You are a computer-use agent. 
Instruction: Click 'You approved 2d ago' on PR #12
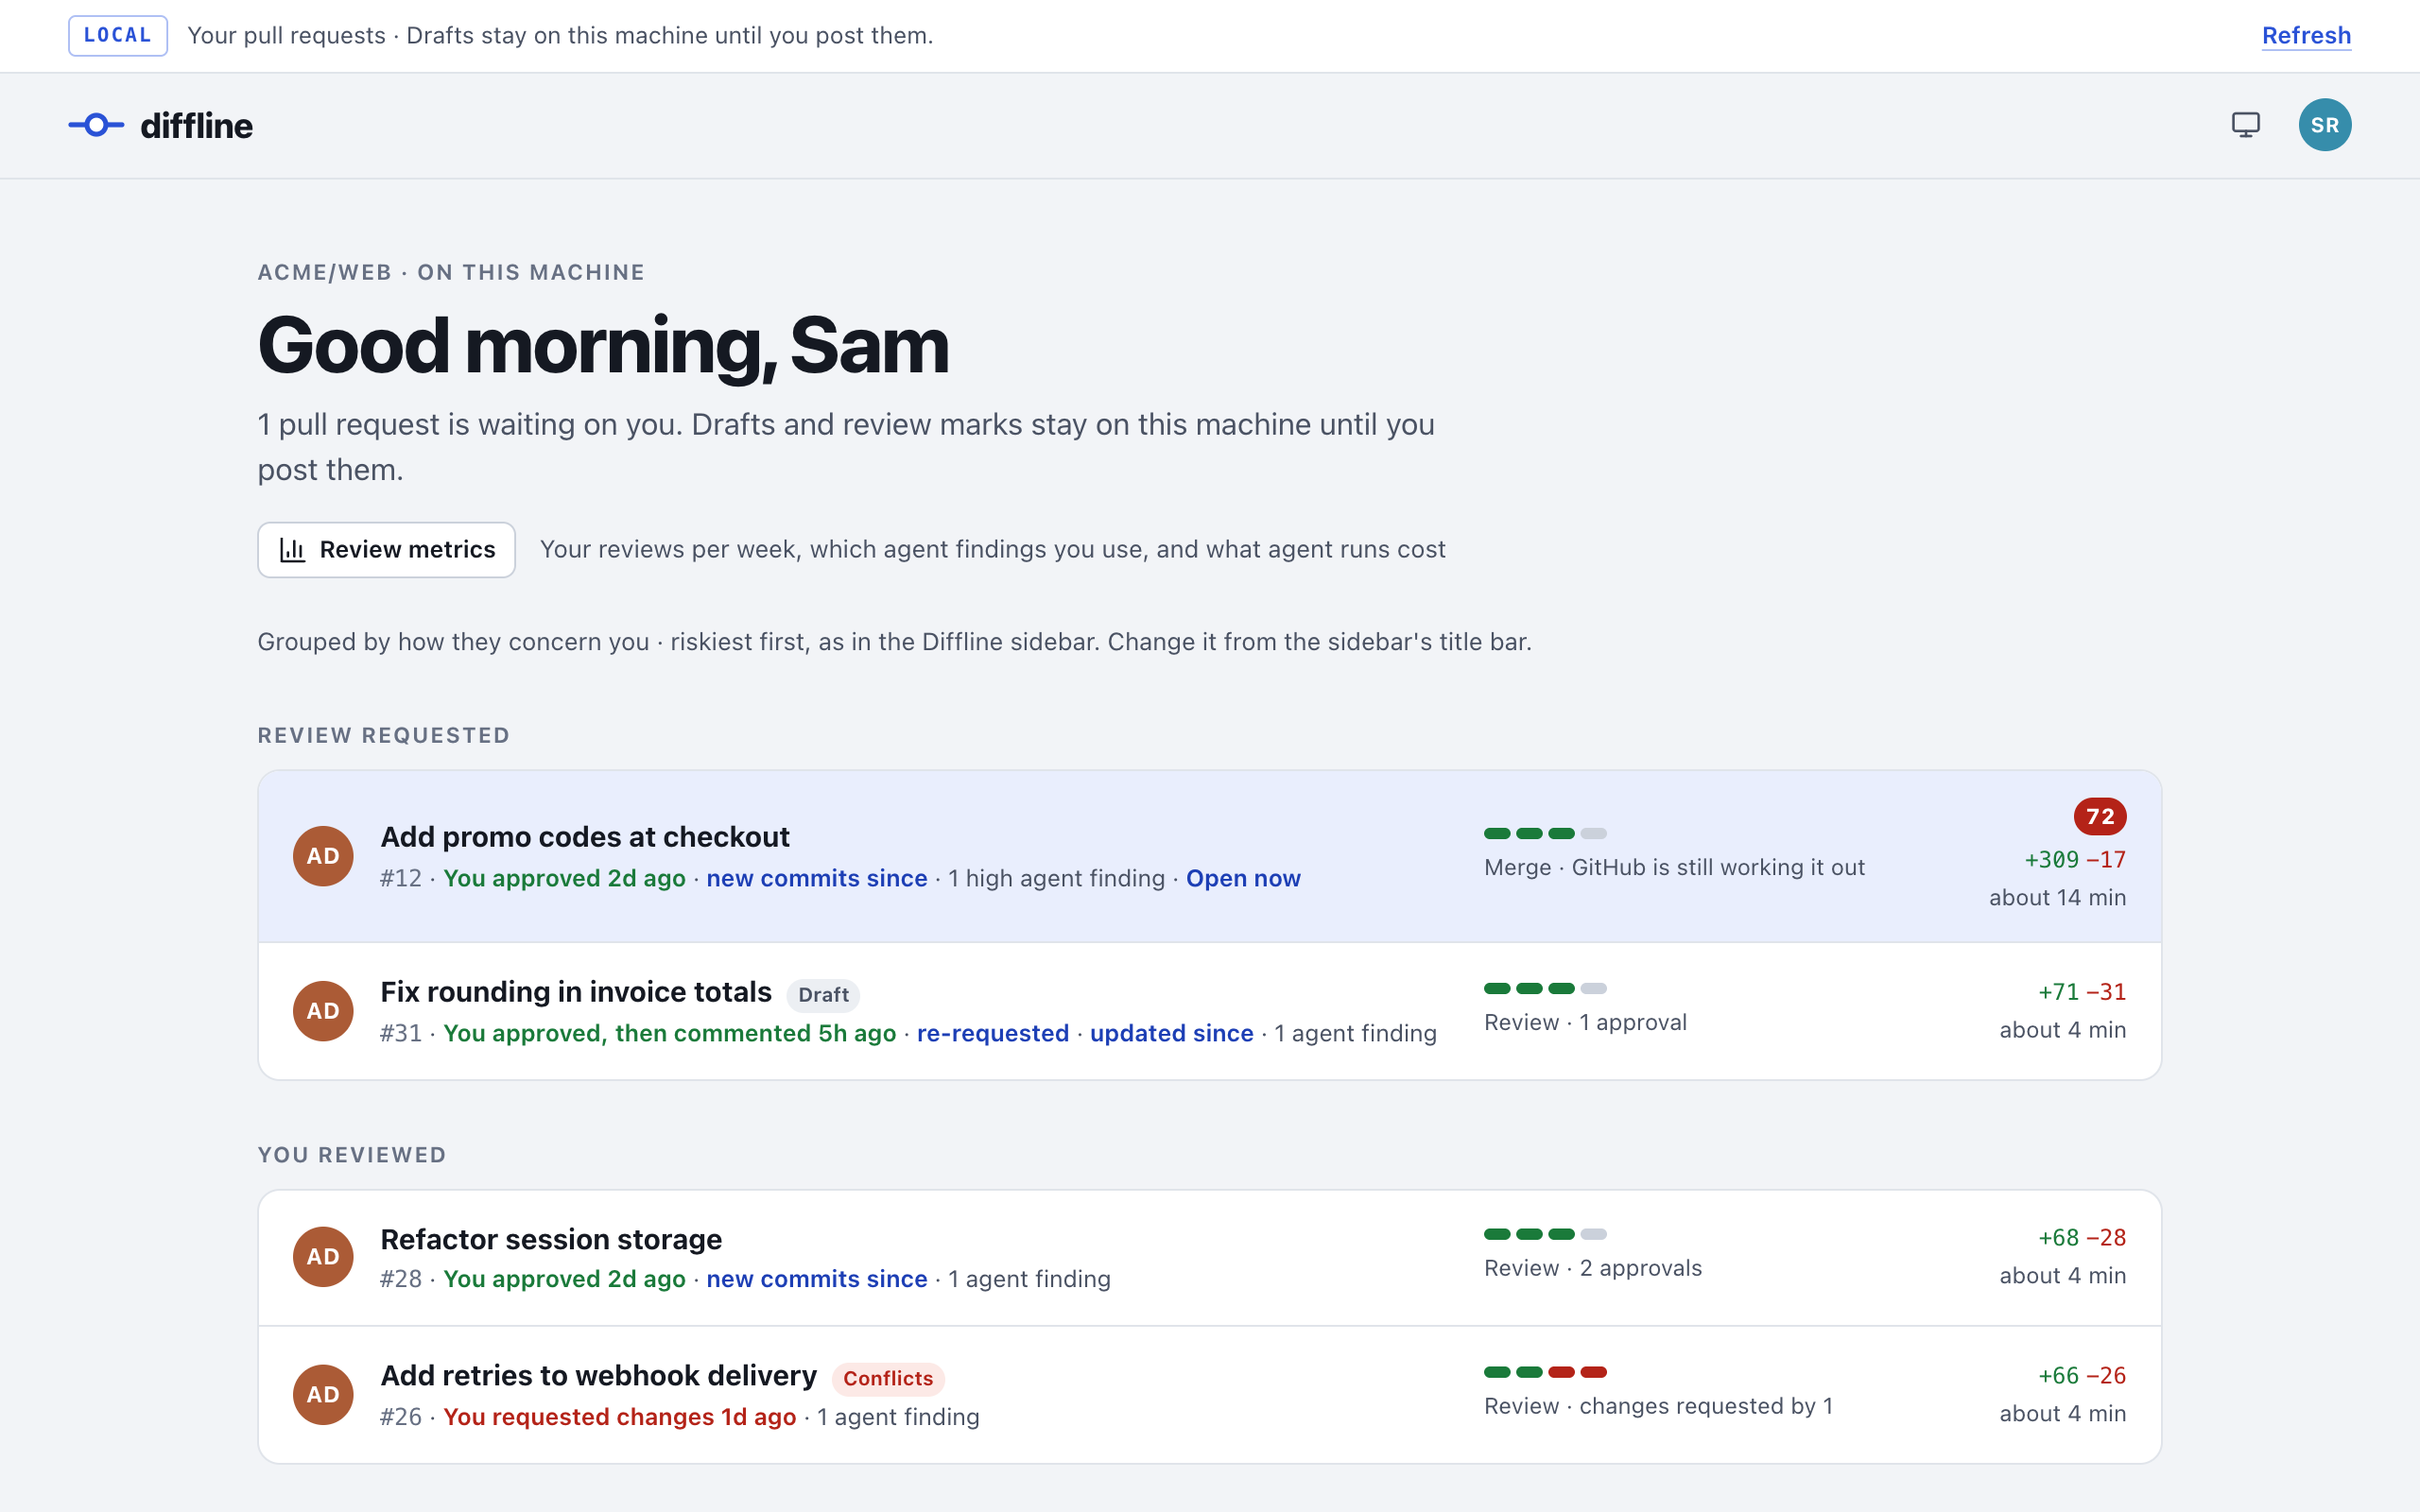click(x=564, y=878)
